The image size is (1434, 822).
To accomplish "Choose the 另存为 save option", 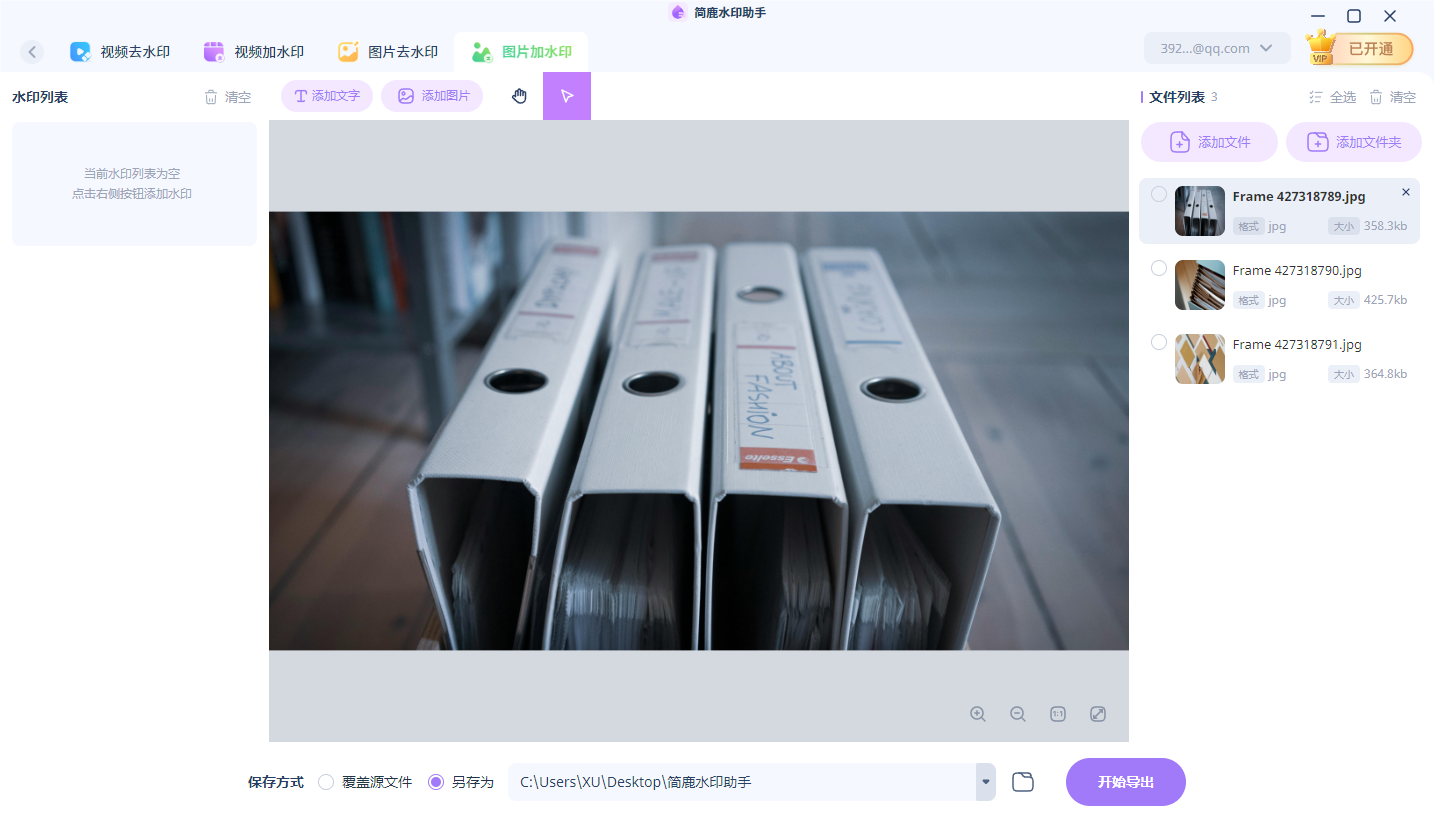I will (x=434, y=782).
